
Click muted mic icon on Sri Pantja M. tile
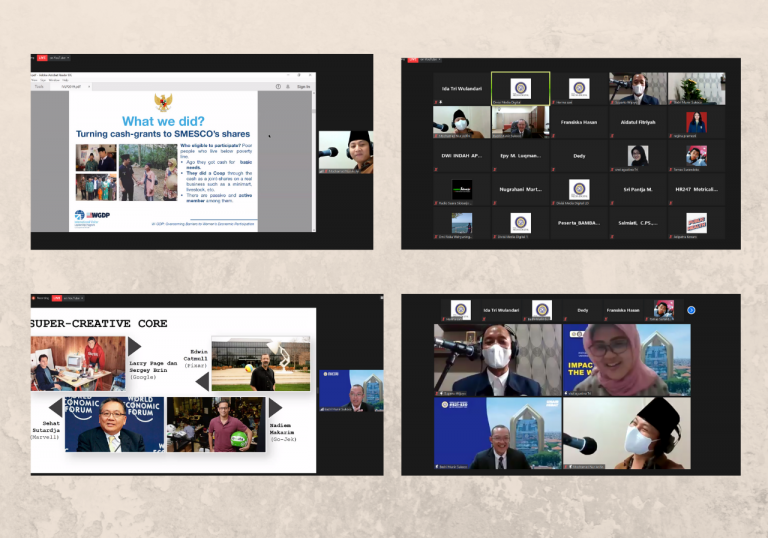pyautogui.click(x=612, y=203)
